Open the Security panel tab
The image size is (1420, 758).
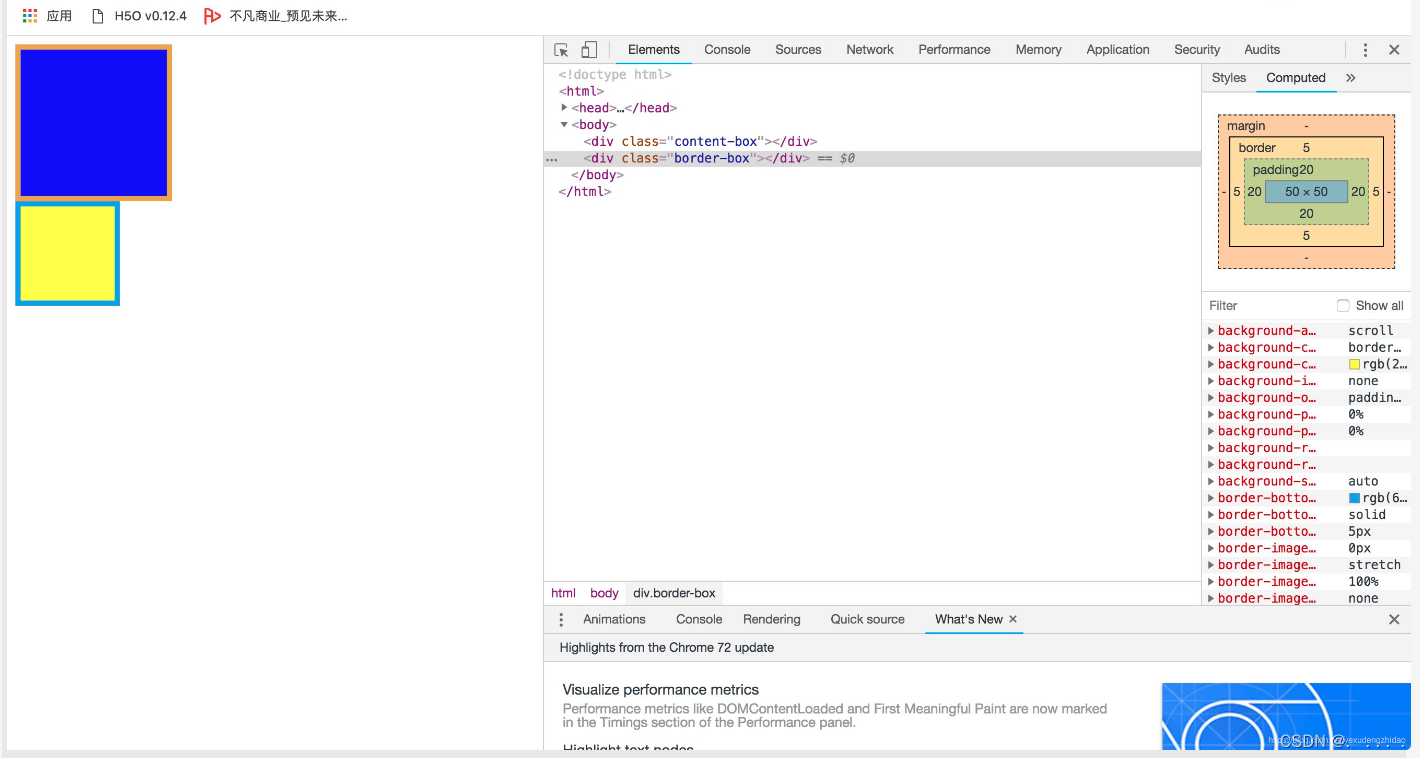[1197, 50]
